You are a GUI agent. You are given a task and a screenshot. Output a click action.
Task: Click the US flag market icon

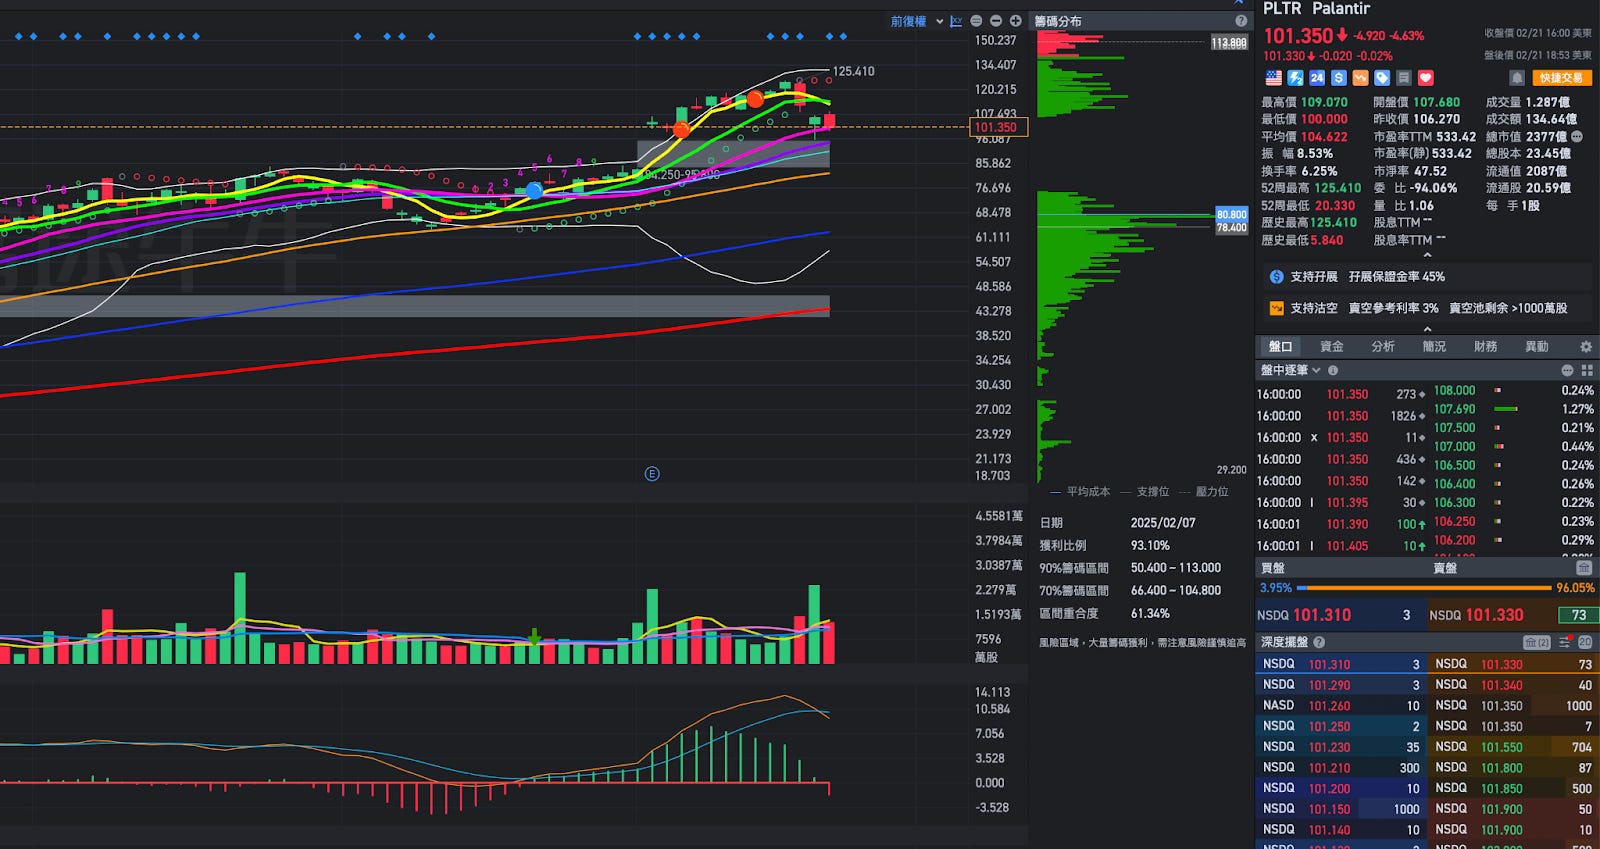[1273, 78]
